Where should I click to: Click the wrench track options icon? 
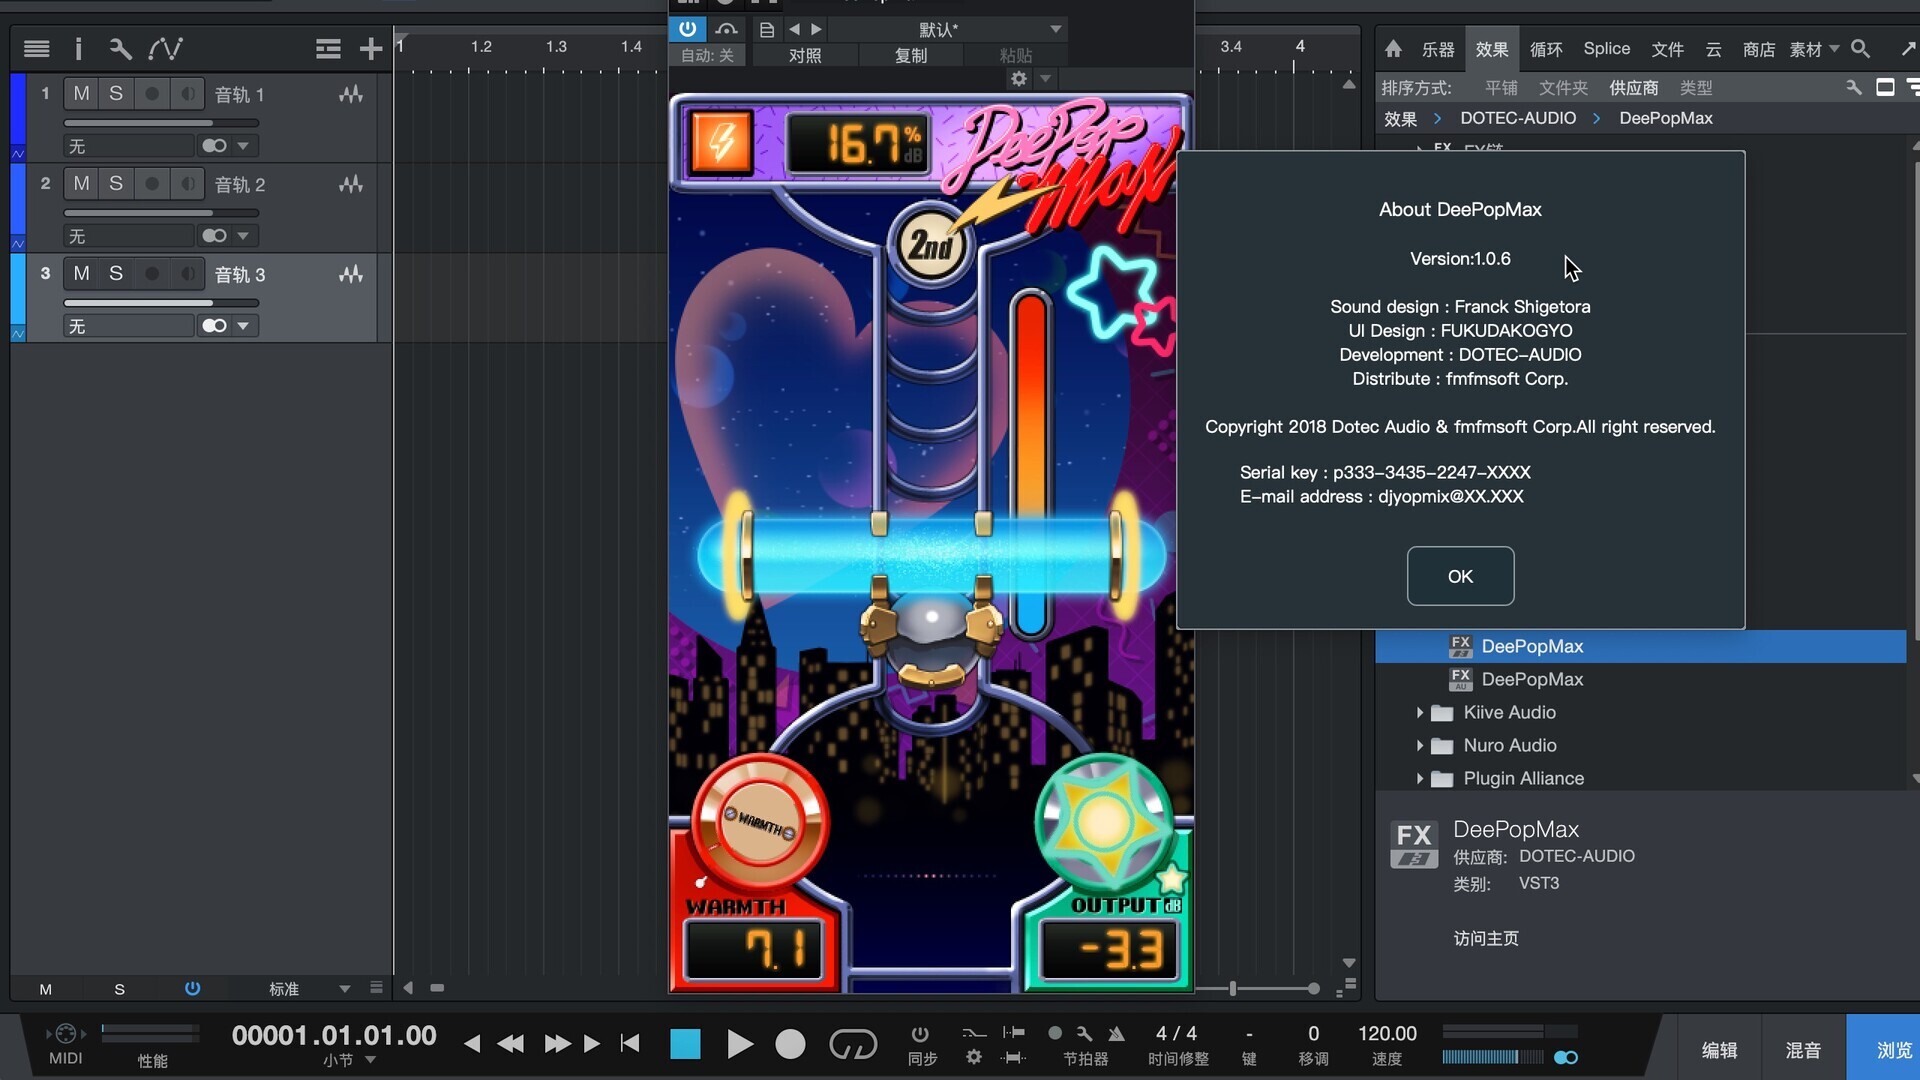(x=120, y=48)
